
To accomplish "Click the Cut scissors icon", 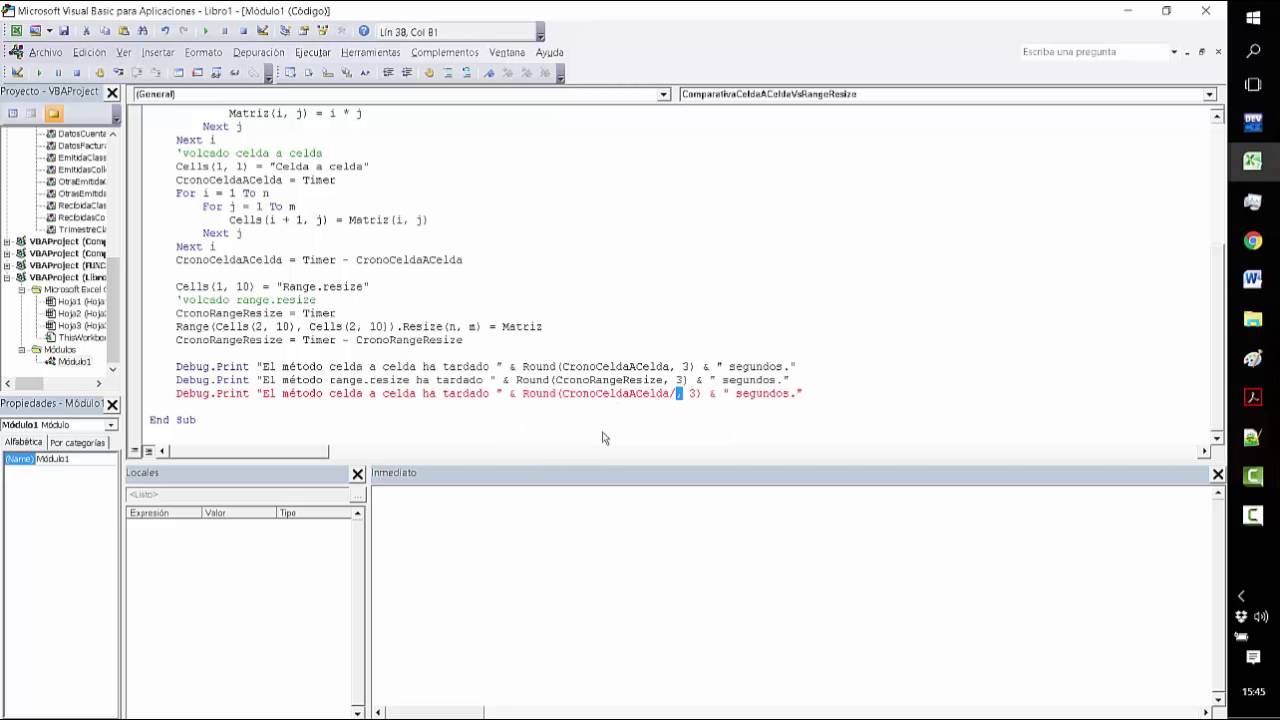I will click(x=86, y=31).
